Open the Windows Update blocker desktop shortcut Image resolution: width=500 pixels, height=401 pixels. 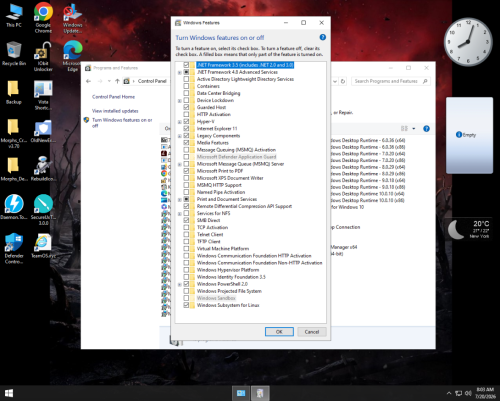[x=73, y=17]
